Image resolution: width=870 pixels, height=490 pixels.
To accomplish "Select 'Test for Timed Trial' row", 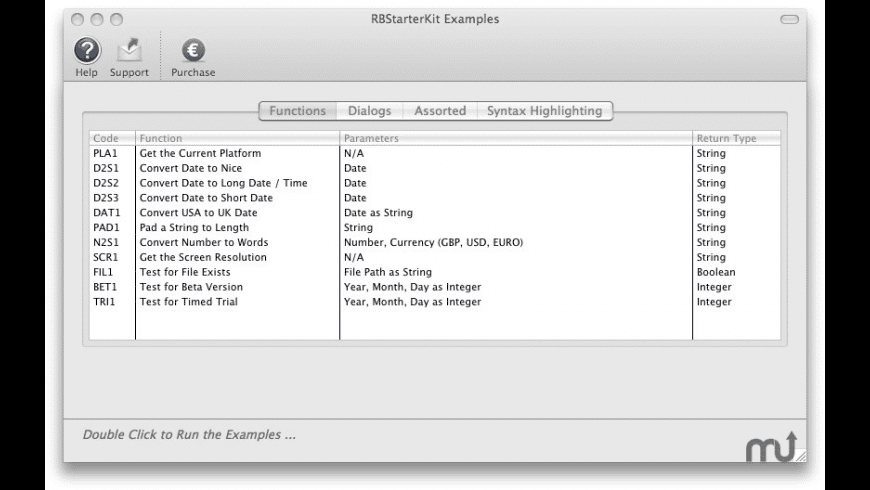I will click(435, 302).
